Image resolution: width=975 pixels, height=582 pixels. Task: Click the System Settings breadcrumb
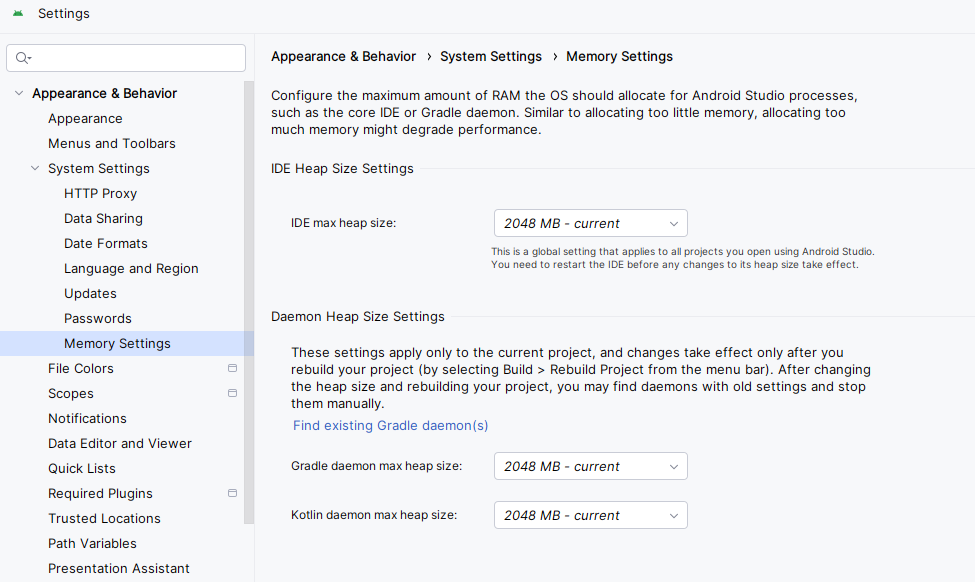tap(491, 57)
